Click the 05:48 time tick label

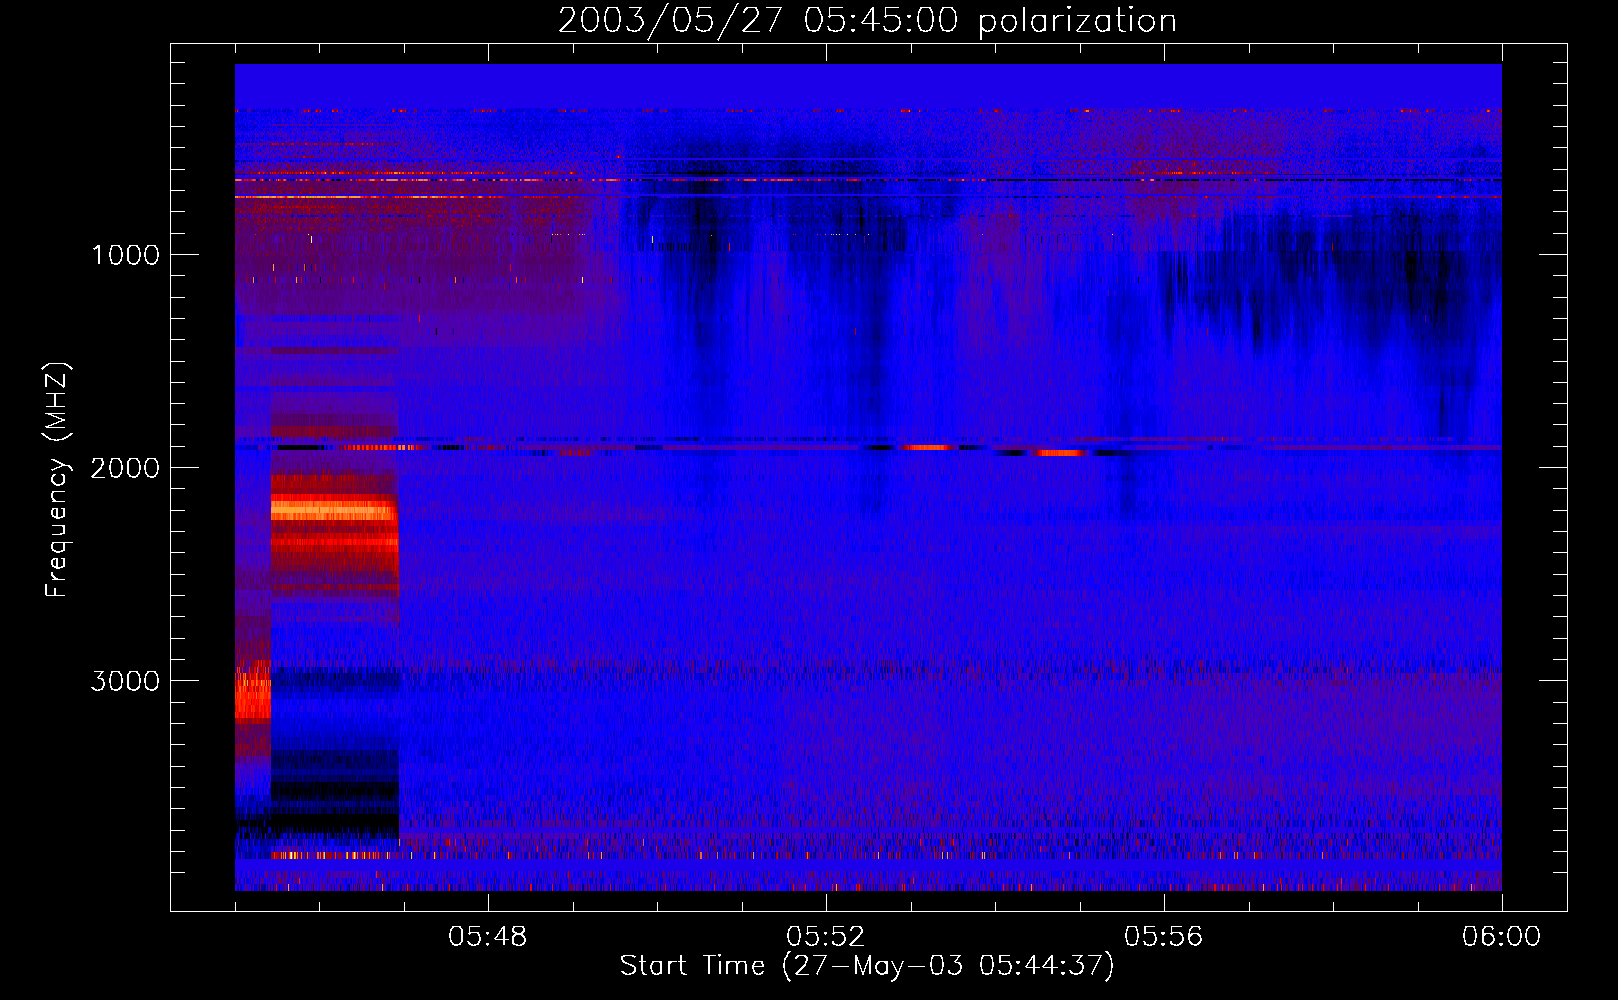point(488,937)
